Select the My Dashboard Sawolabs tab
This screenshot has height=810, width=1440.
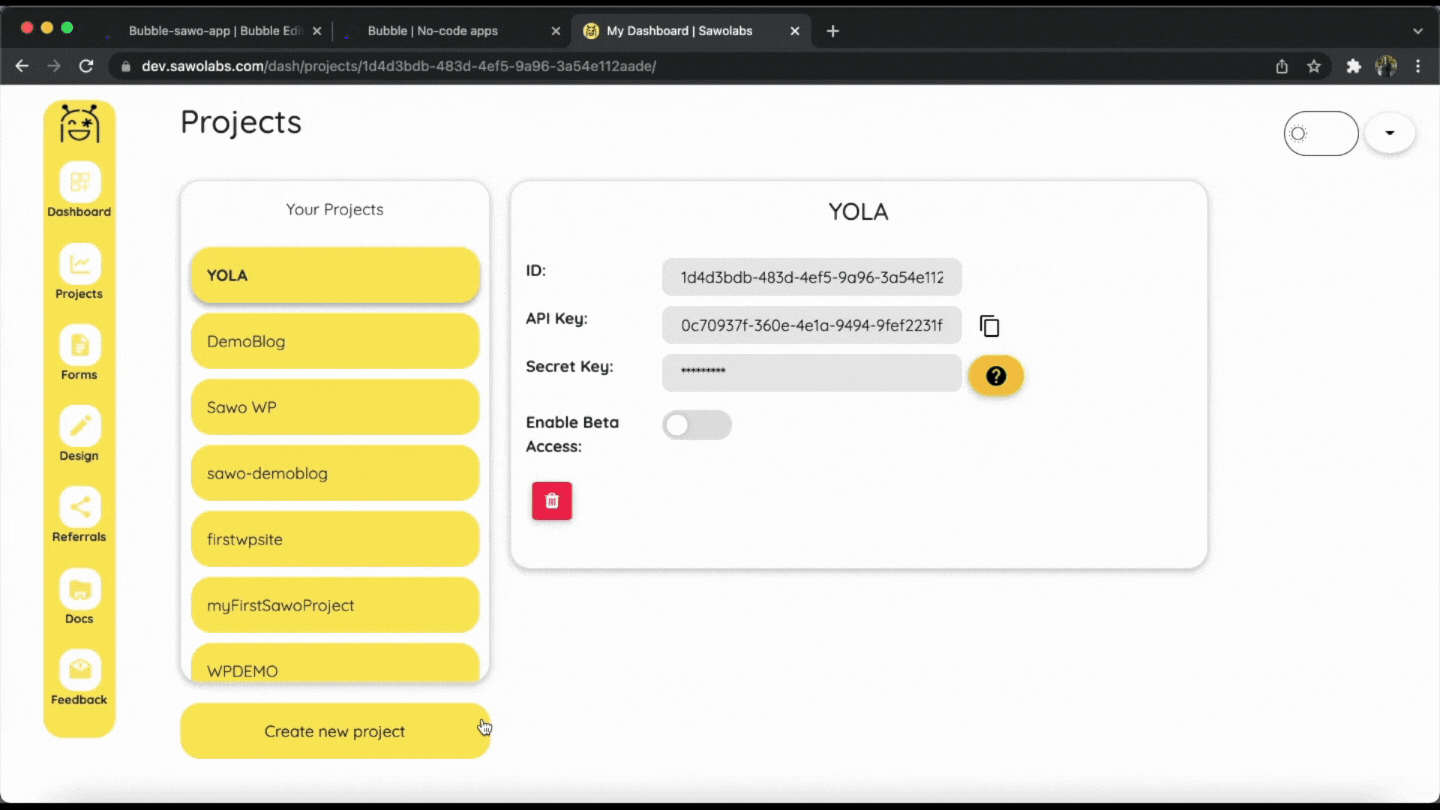click(690, 31)
